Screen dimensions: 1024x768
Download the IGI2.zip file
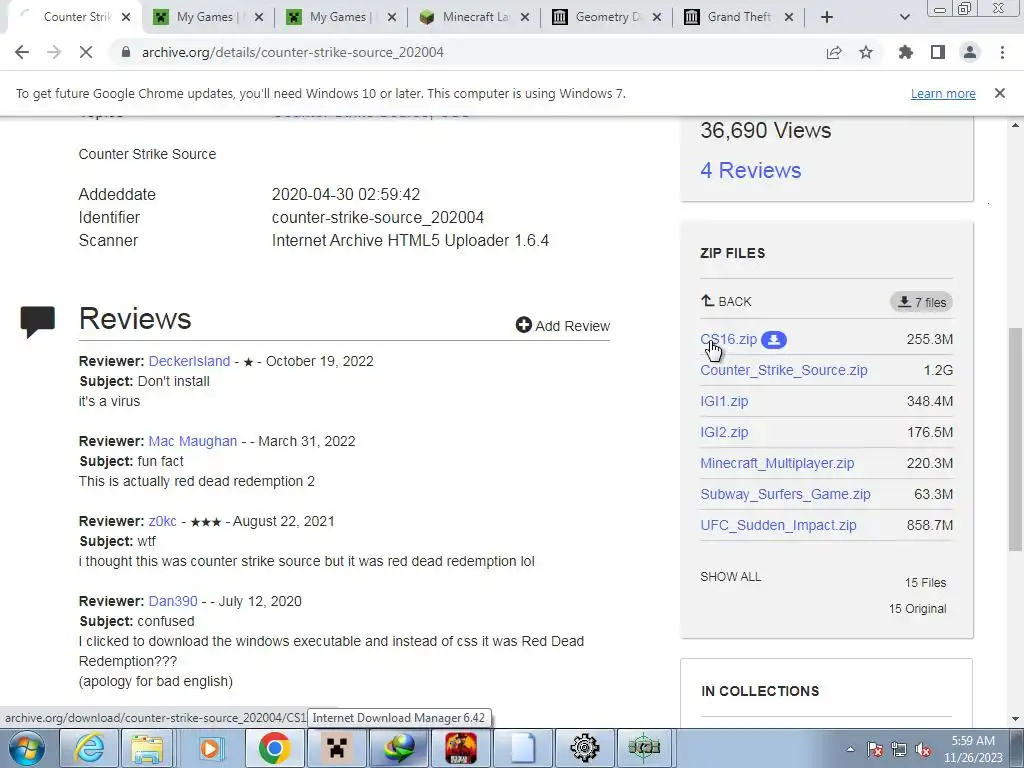[x=724, y=432]
